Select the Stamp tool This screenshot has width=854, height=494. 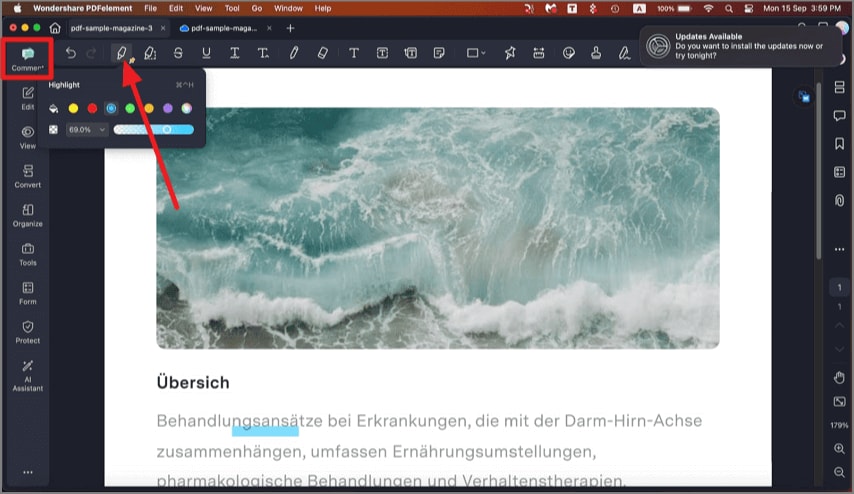(596, 53)
